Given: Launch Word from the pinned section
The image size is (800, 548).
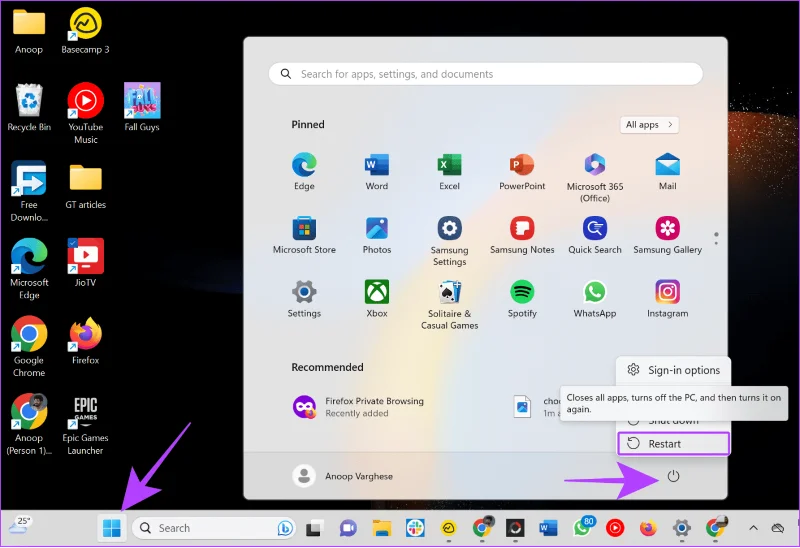Looking at the screenshot, I should click(377, 171).
